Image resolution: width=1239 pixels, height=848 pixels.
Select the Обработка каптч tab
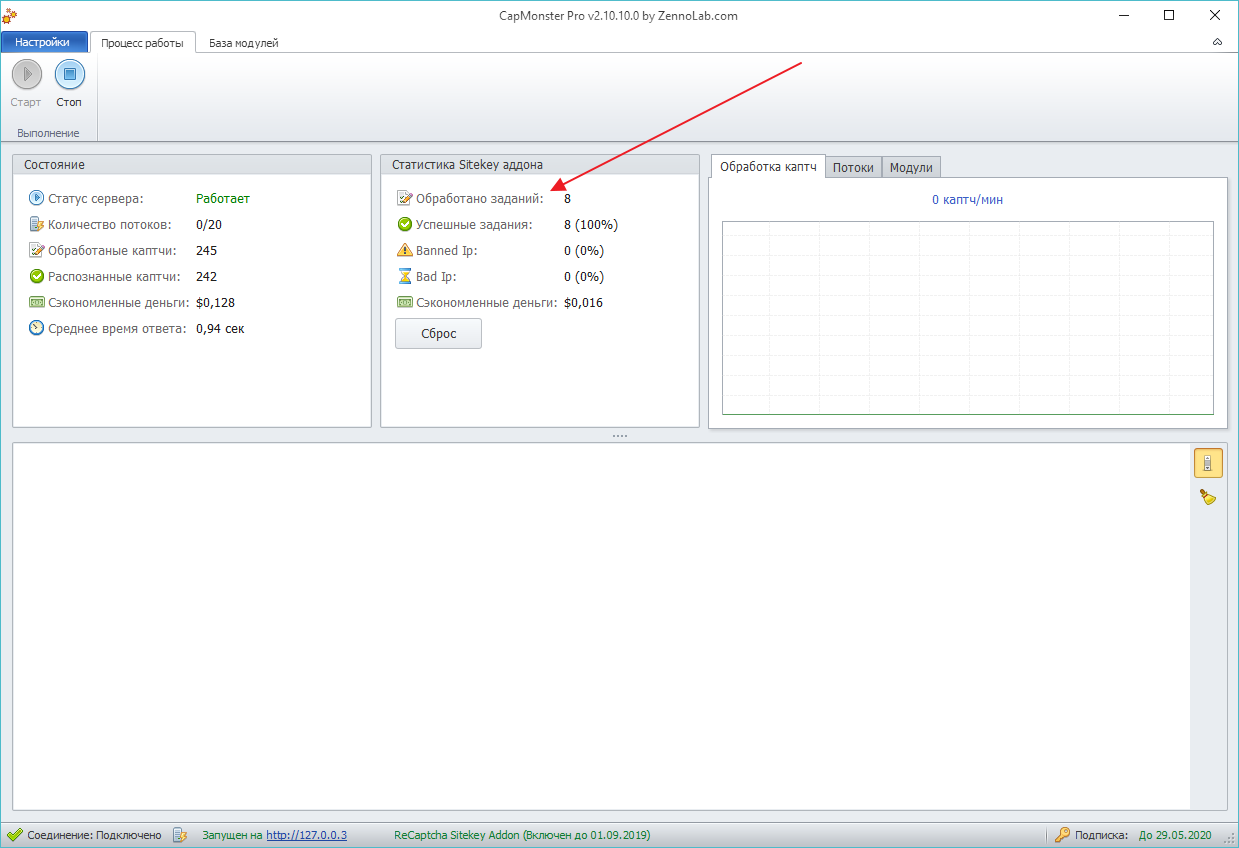(x=768, y=167)
